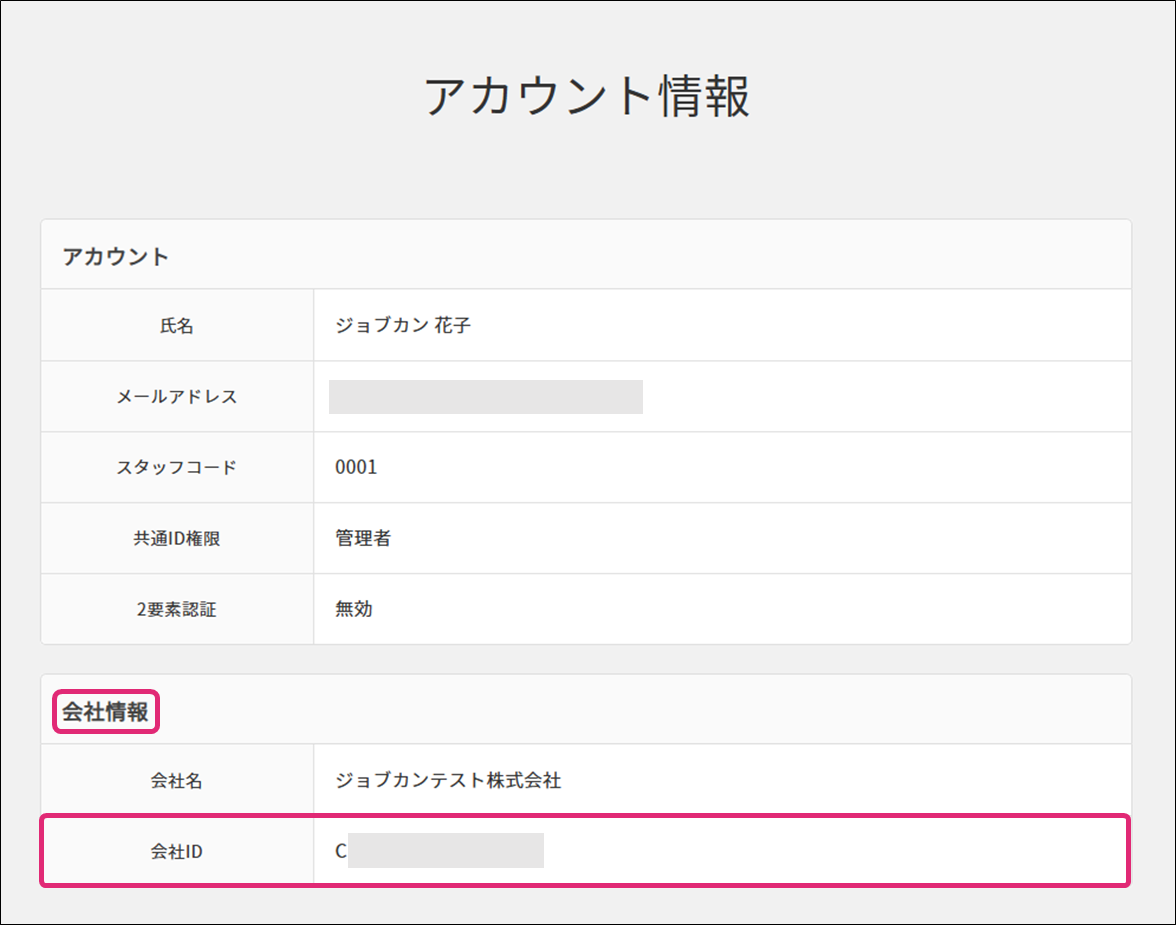Image resolution: width=1176 pixels, height=925 pixels.
Task: Click the 会社ID field label
Action: (177, 852)
